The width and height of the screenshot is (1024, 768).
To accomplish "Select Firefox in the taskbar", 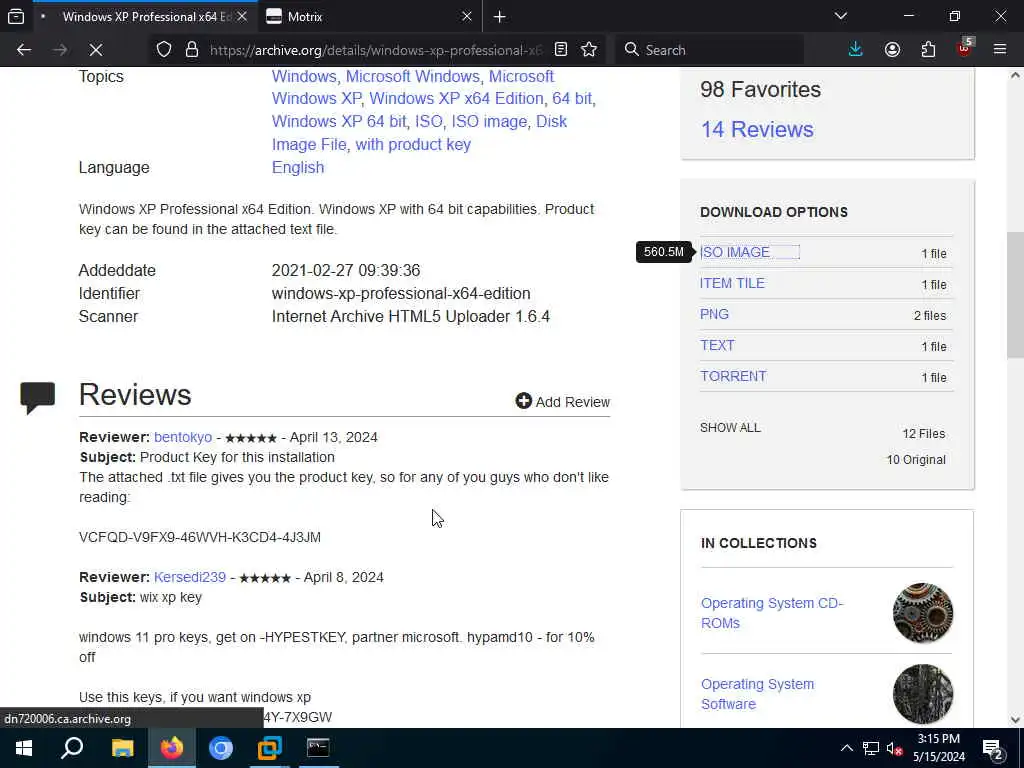I will click(172, 748).
